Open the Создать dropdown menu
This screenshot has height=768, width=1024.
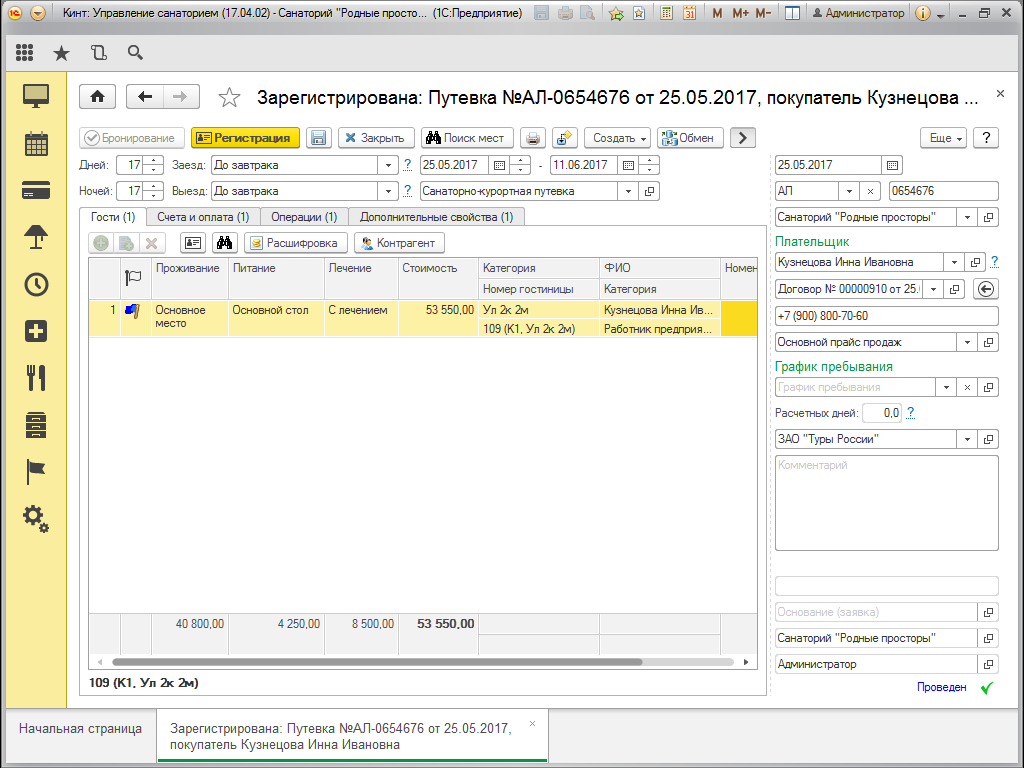pyautogui.click(x=617, y=138)
